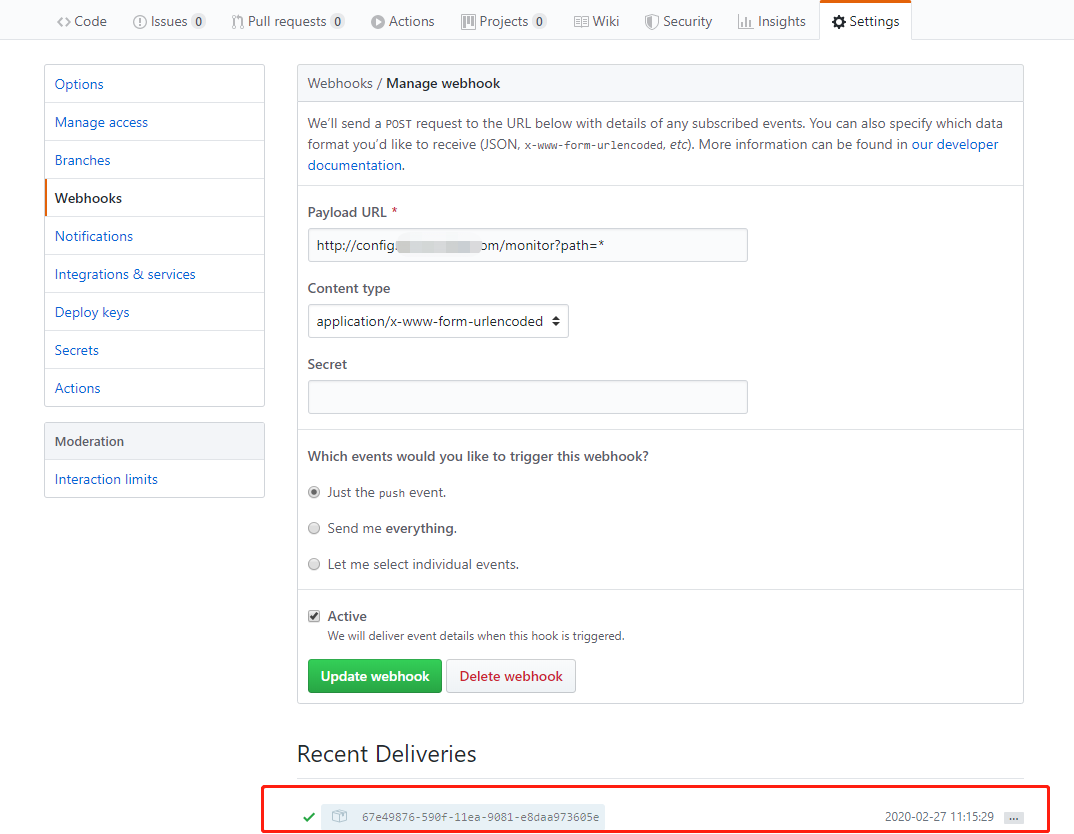The width and height of the screenshot is (1074, 834).
Task: Open the Content type dropdown
Action: 438,321
